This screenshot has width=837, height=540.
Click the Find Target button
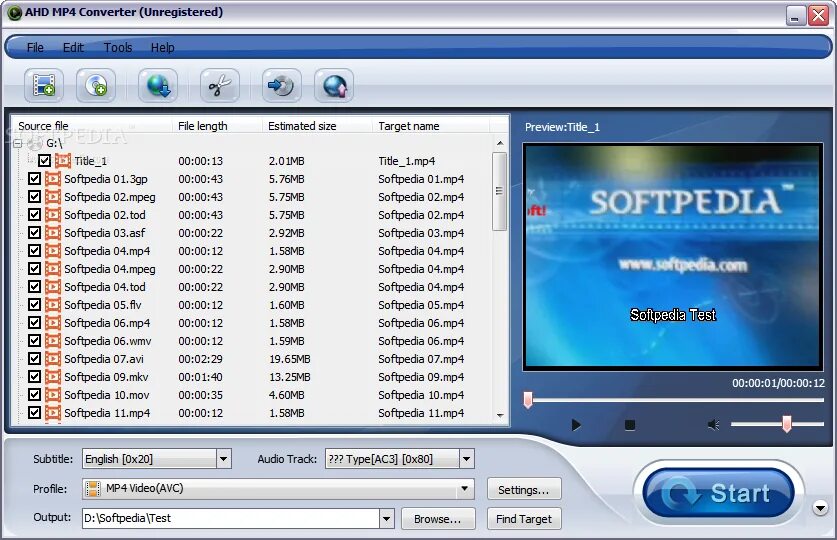pos(524,519)
